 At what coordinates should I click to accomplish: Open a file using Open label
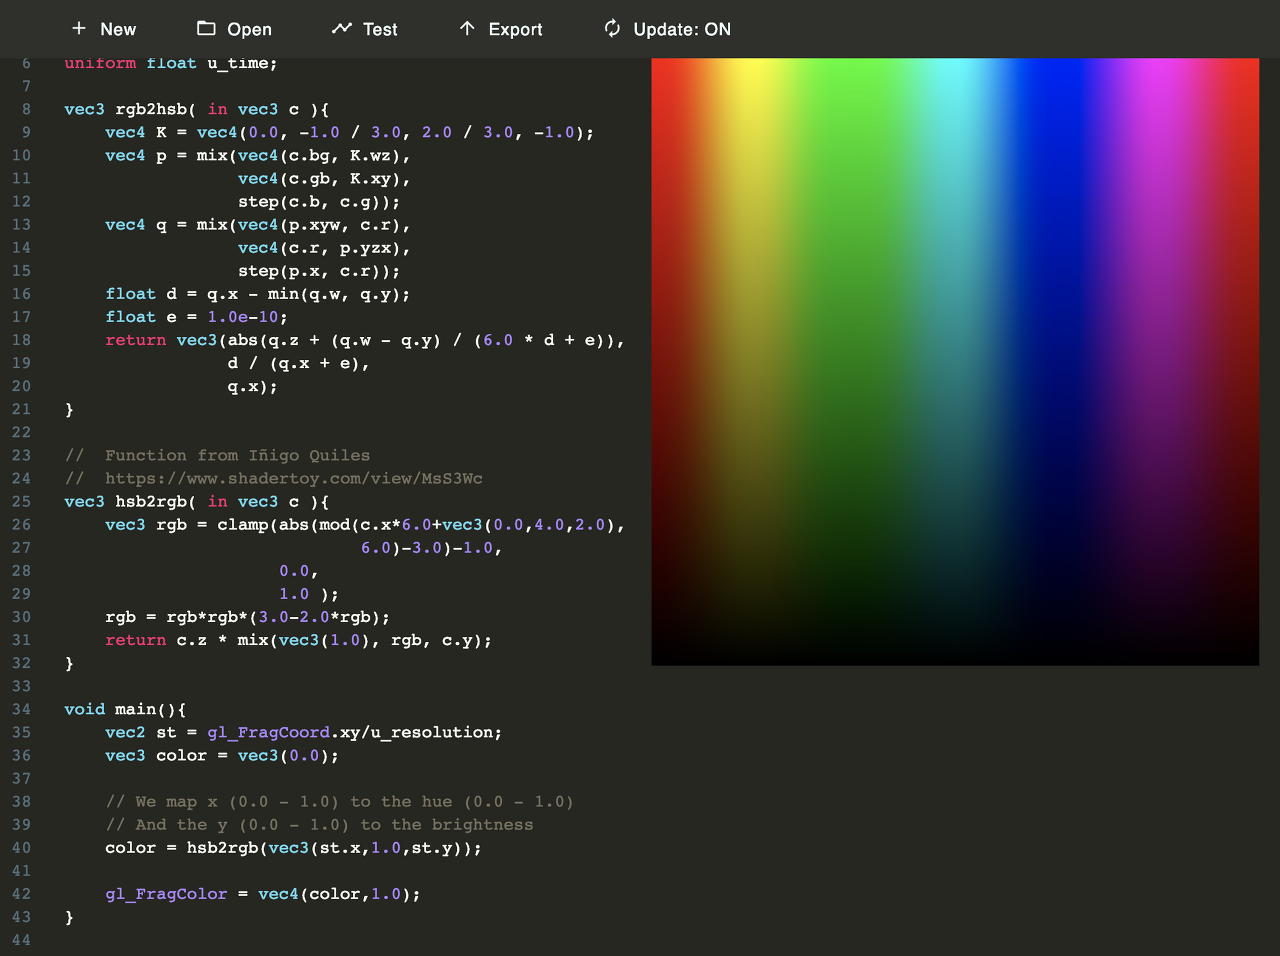(249, 29)
